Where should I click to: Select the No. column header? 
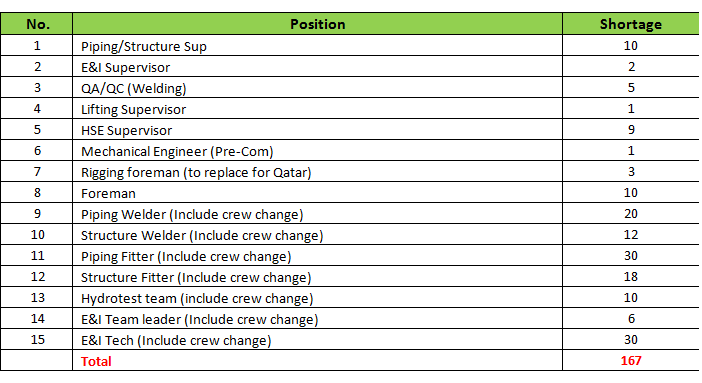click(x=37, y=24)
